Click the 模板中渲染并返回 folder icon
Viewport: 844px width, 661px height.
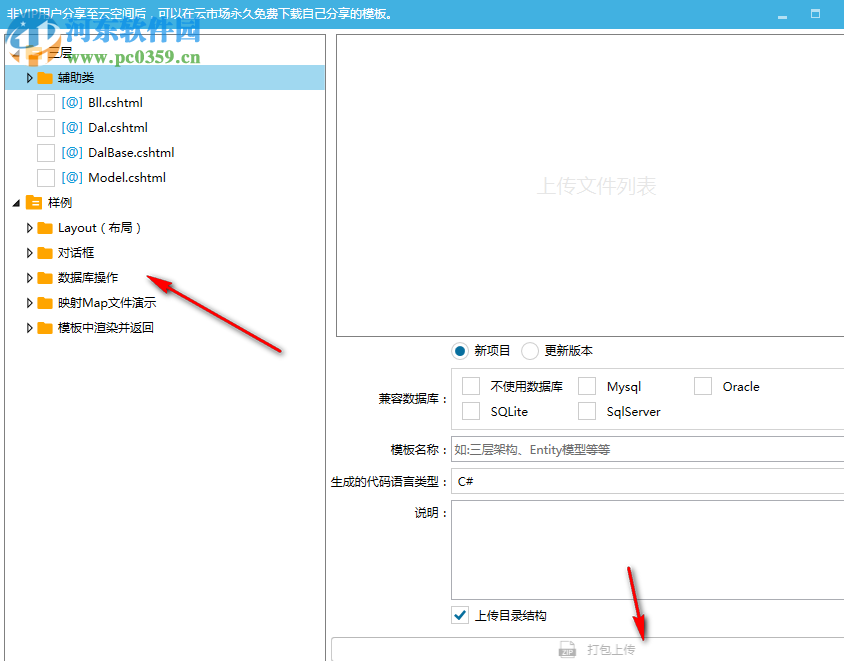coord(45,328)
